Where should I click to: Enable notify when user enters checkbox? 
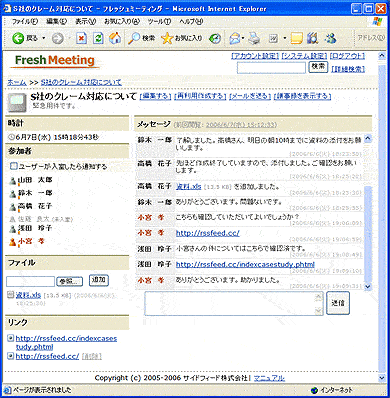pos(13,166)
